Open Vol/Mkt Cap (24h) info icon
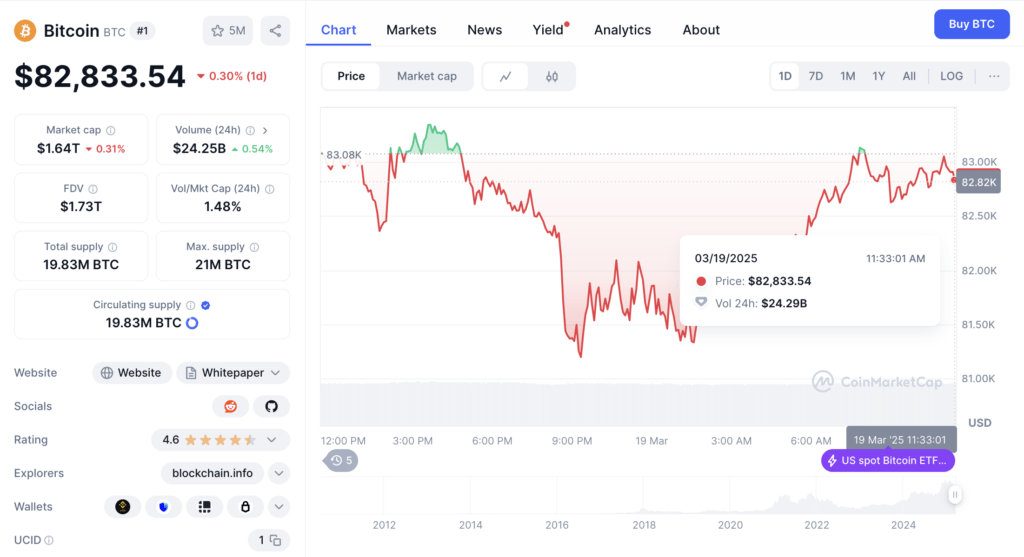This screenshot has height=557, width=1024. pyautogui.click(x=270, y=189)
